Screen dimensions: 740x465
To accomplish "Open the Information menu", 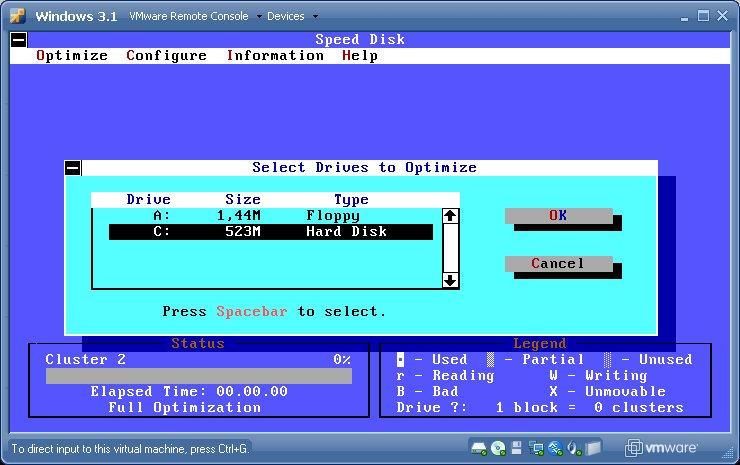I will tap(275, 56).
